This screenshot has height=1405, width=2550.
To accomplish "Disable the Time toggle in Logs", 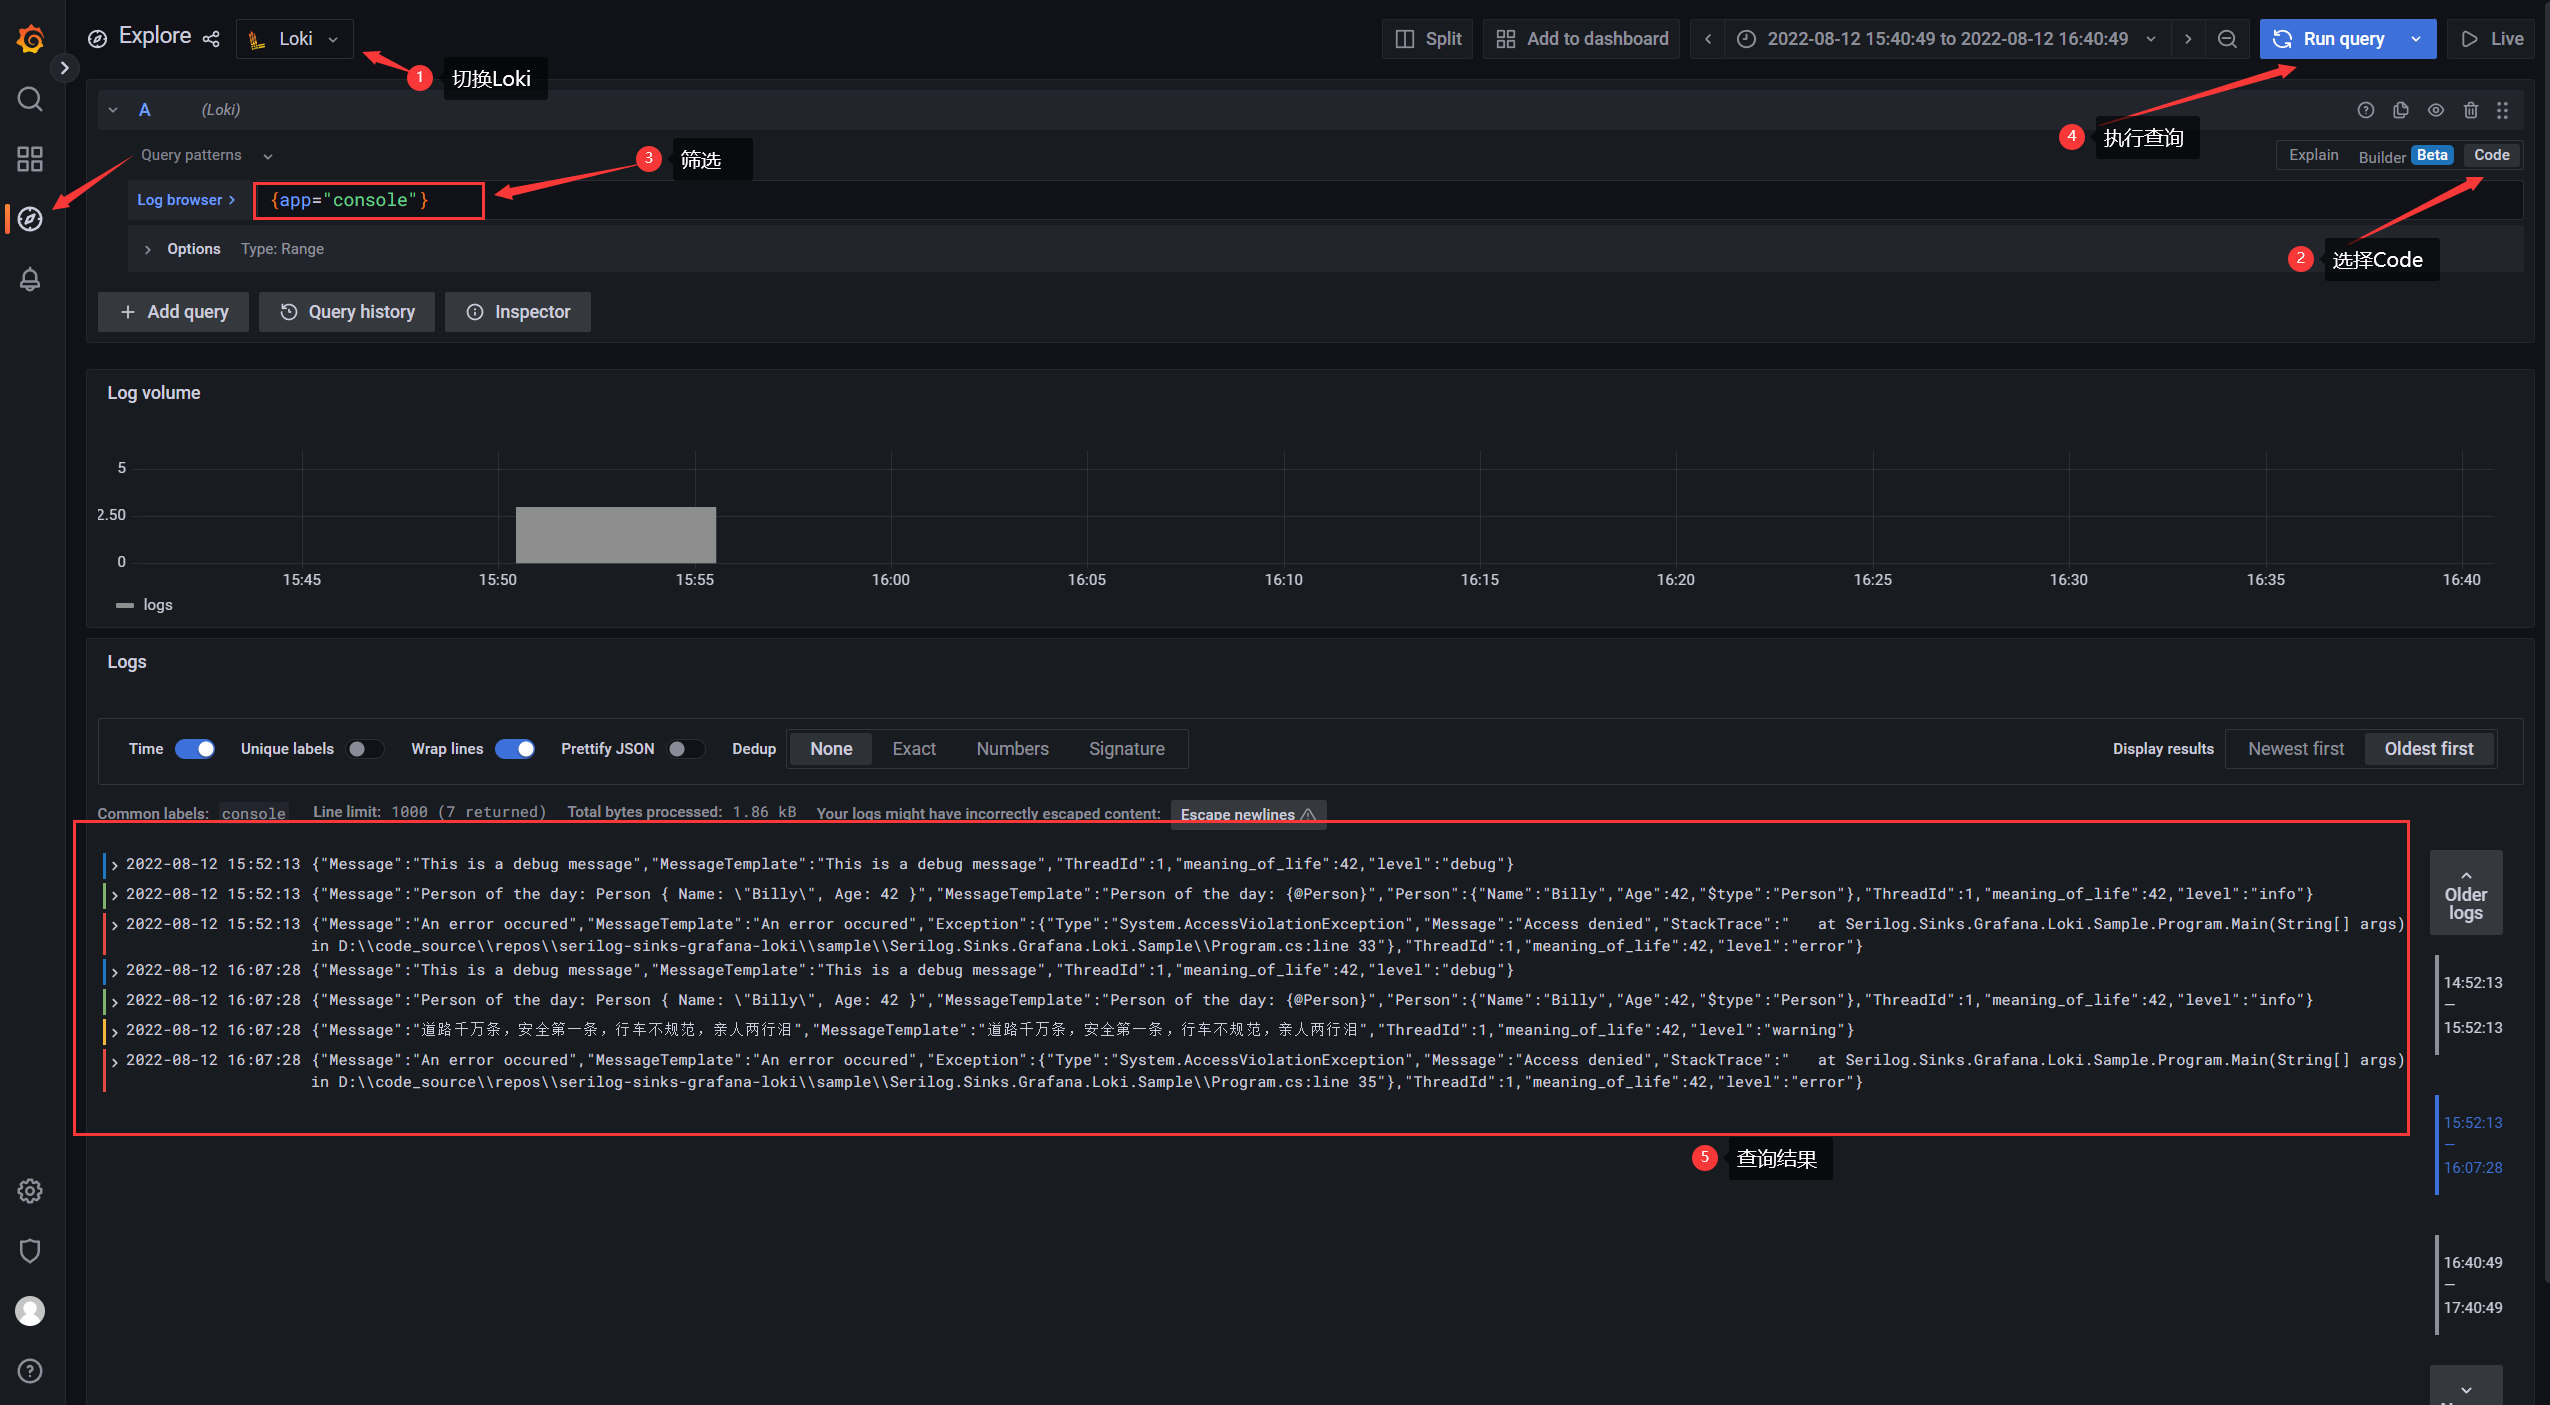I will click(x=195, y=749).
